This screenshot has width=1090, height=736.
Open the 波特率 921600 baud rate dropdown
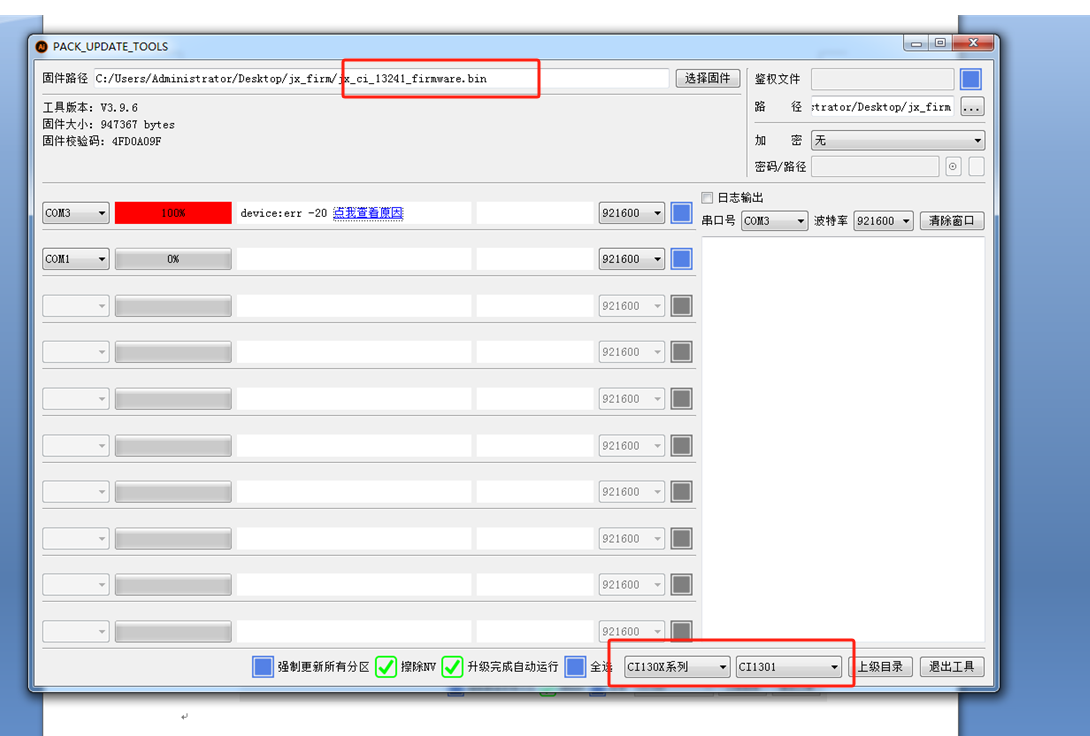click(883, 220)
